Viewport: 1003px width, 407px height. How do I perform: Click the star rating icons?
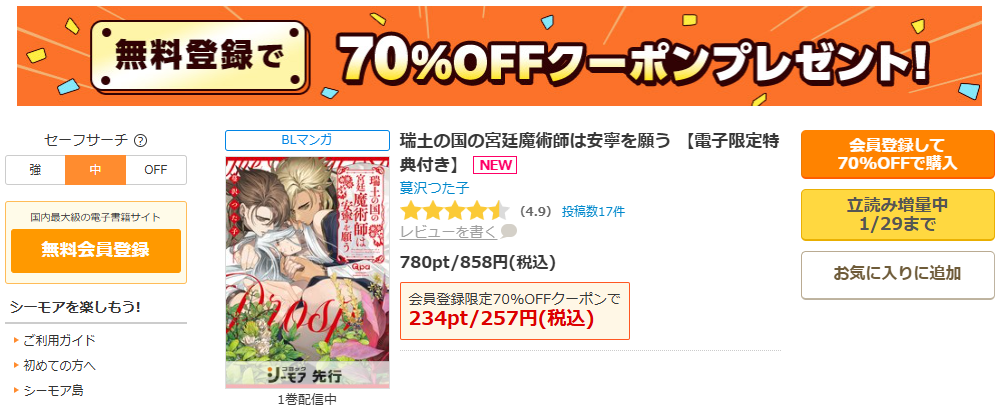click(x=455, y=211)
